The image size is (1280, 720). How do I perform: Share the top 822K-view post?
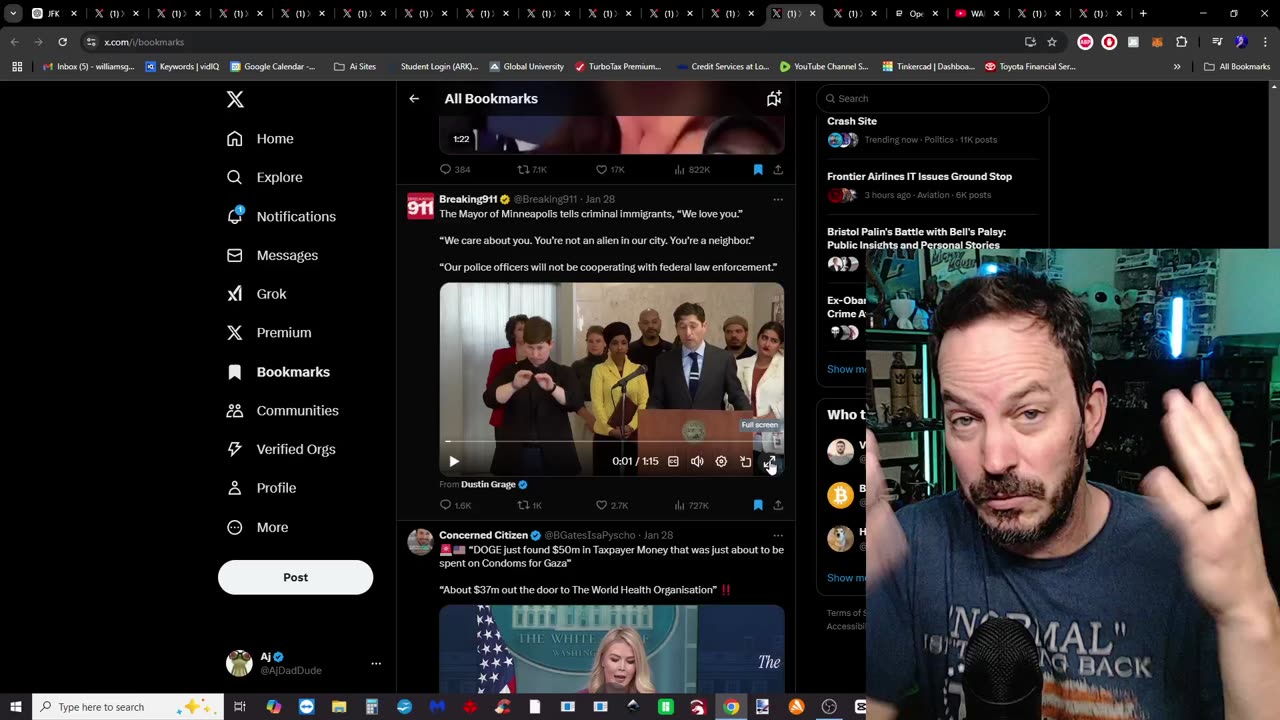[x=778, y=169]
